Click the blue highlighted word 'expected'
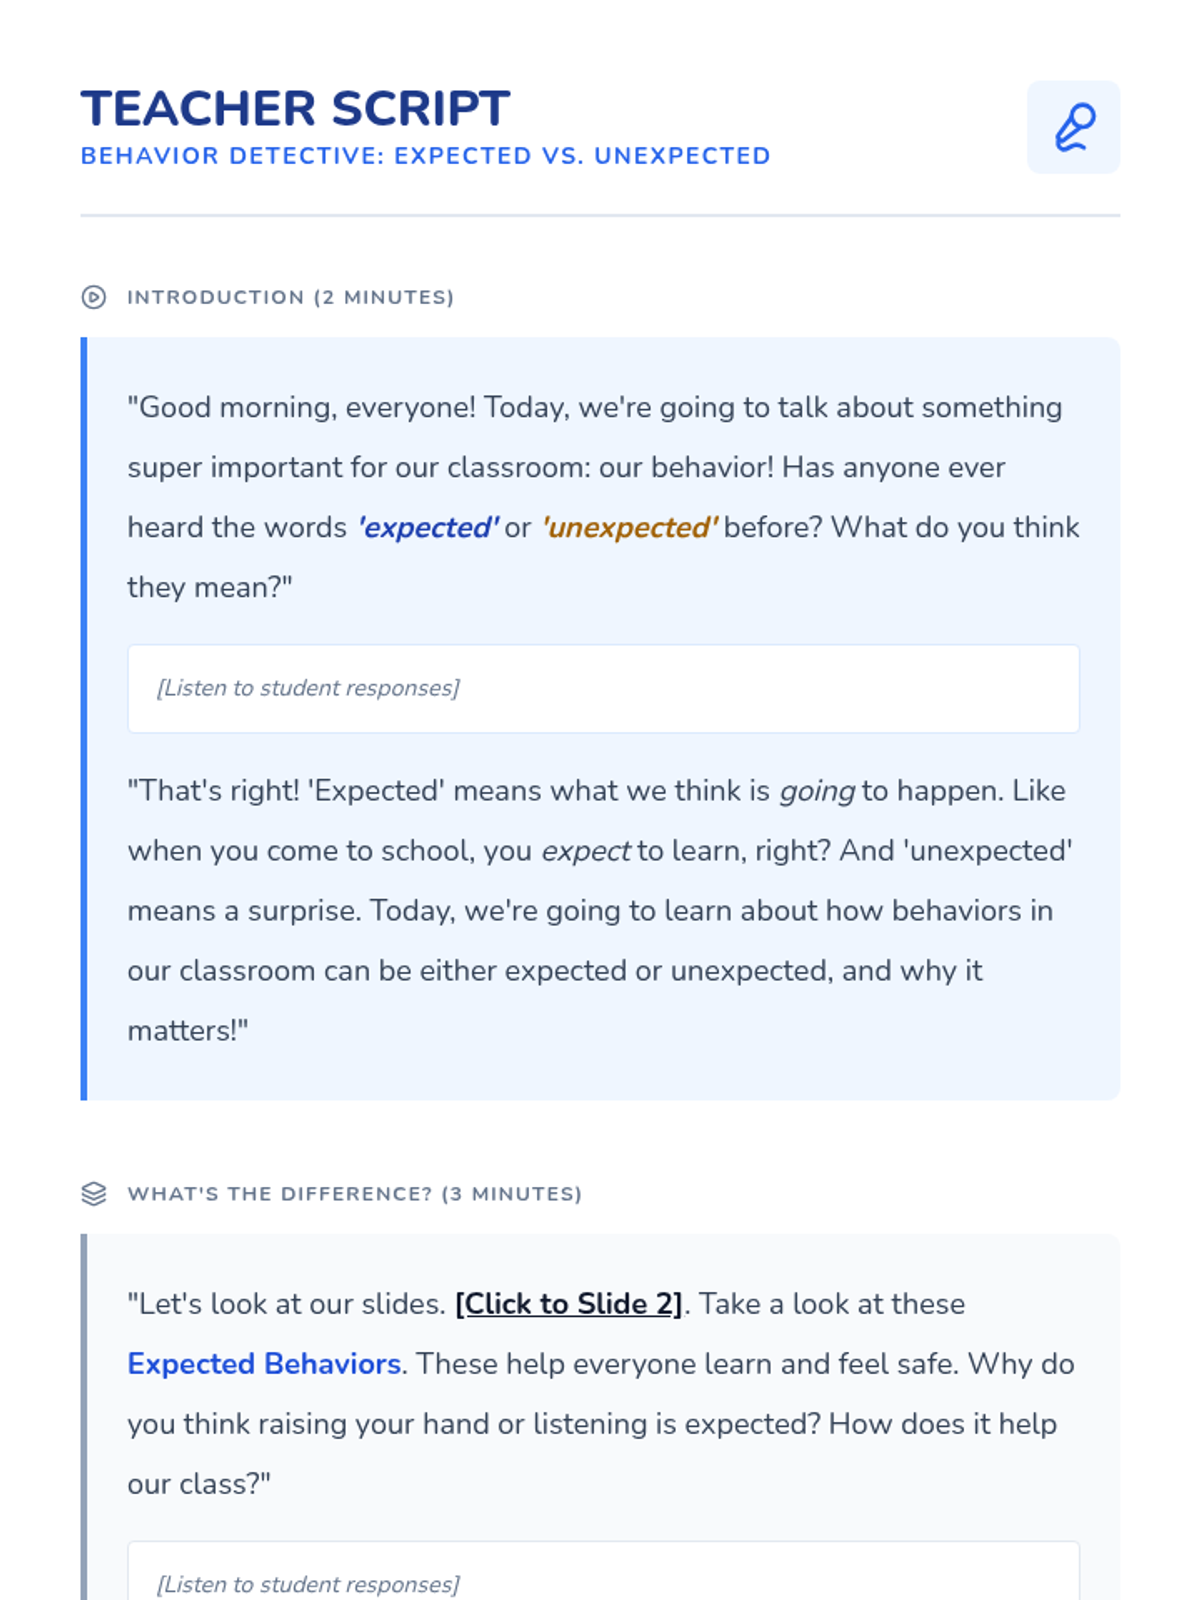 [x=428, y=528]
